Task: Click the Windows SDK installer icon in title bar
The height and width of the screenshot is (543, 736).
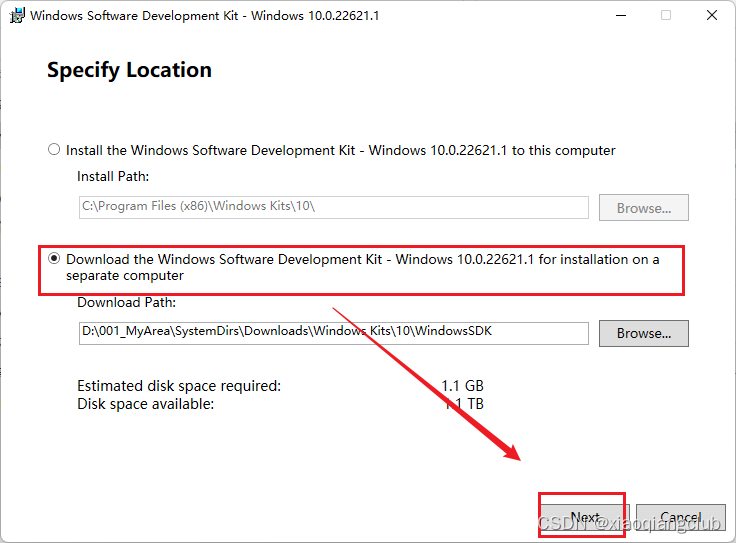Action: pyautogui.click(x=17, y=15)
